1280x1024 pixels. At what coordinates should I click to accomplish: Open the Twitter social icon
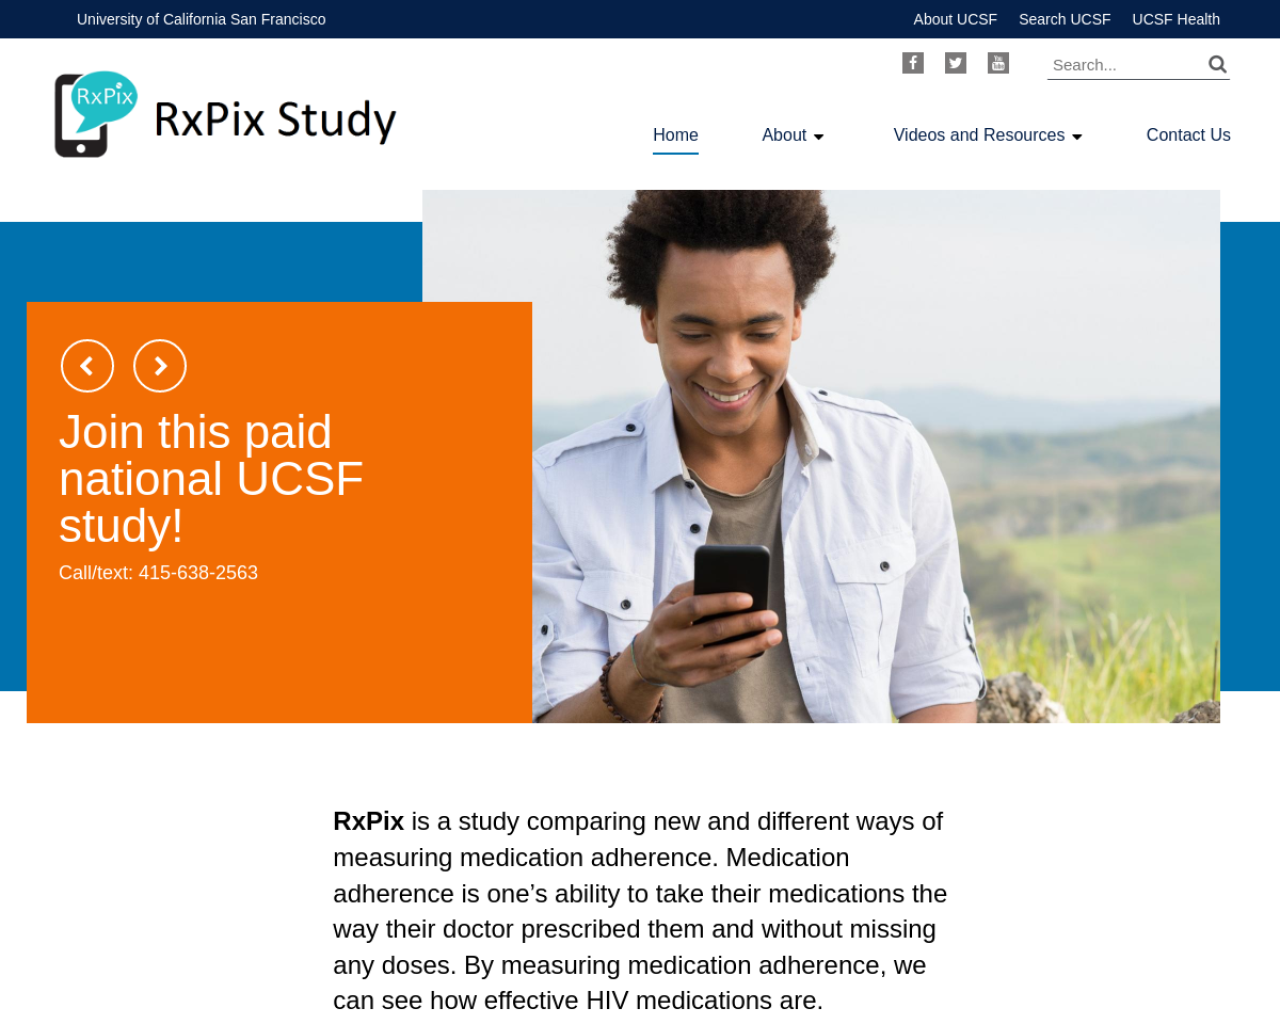pyautogui.click(x=956, y=63)
